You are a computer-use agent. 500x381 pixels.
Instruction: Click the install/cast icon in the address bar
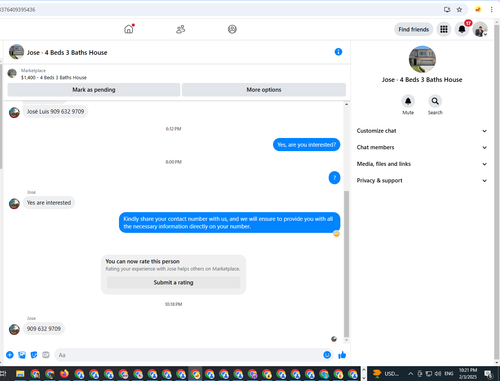click(x=447, y=9)
